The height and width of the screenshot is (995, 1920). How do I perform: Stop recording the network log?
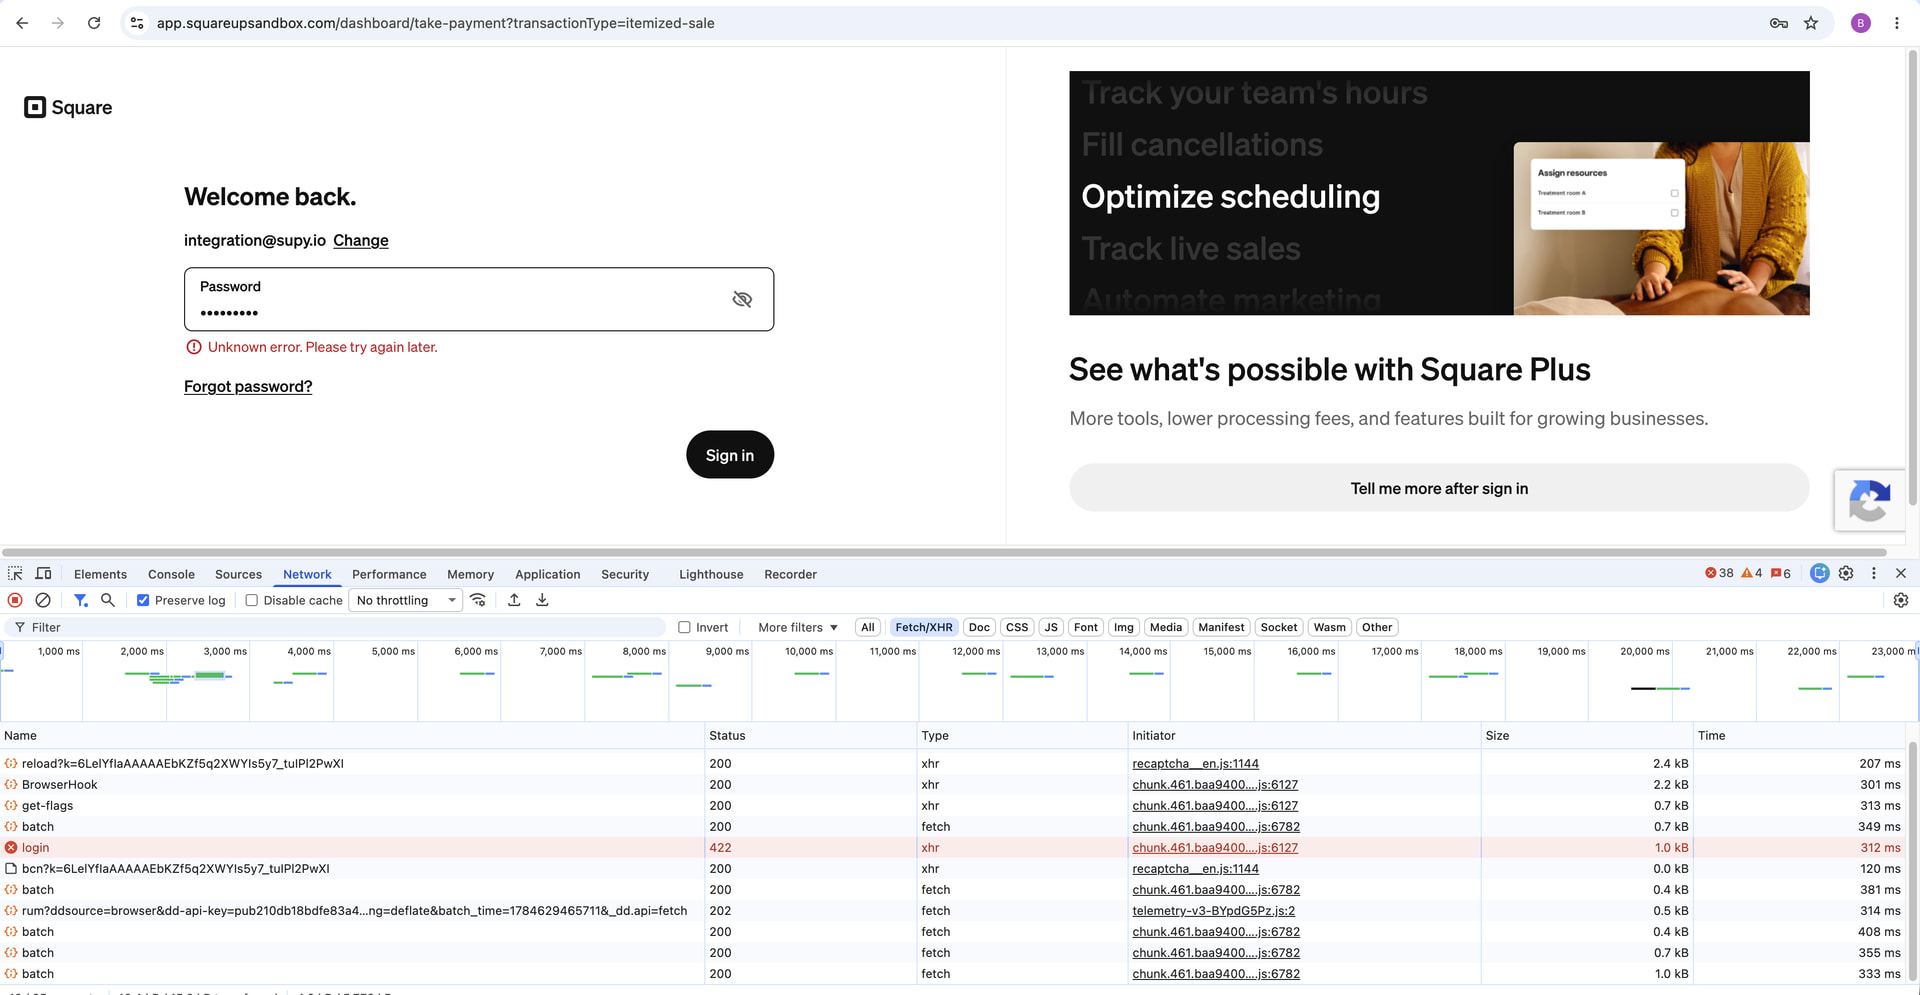tap(15, 600)
